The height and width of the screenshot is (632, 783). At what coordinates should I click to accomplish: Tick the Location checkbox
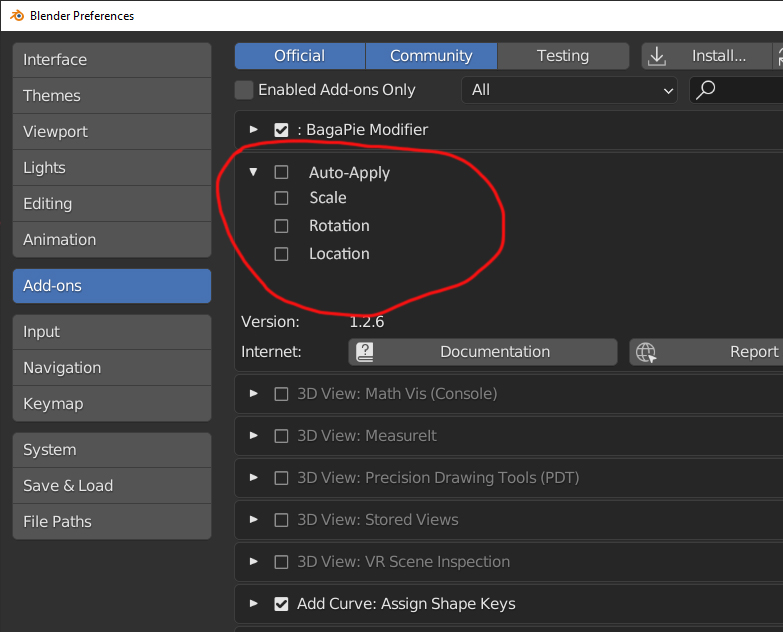pos(281,254)
